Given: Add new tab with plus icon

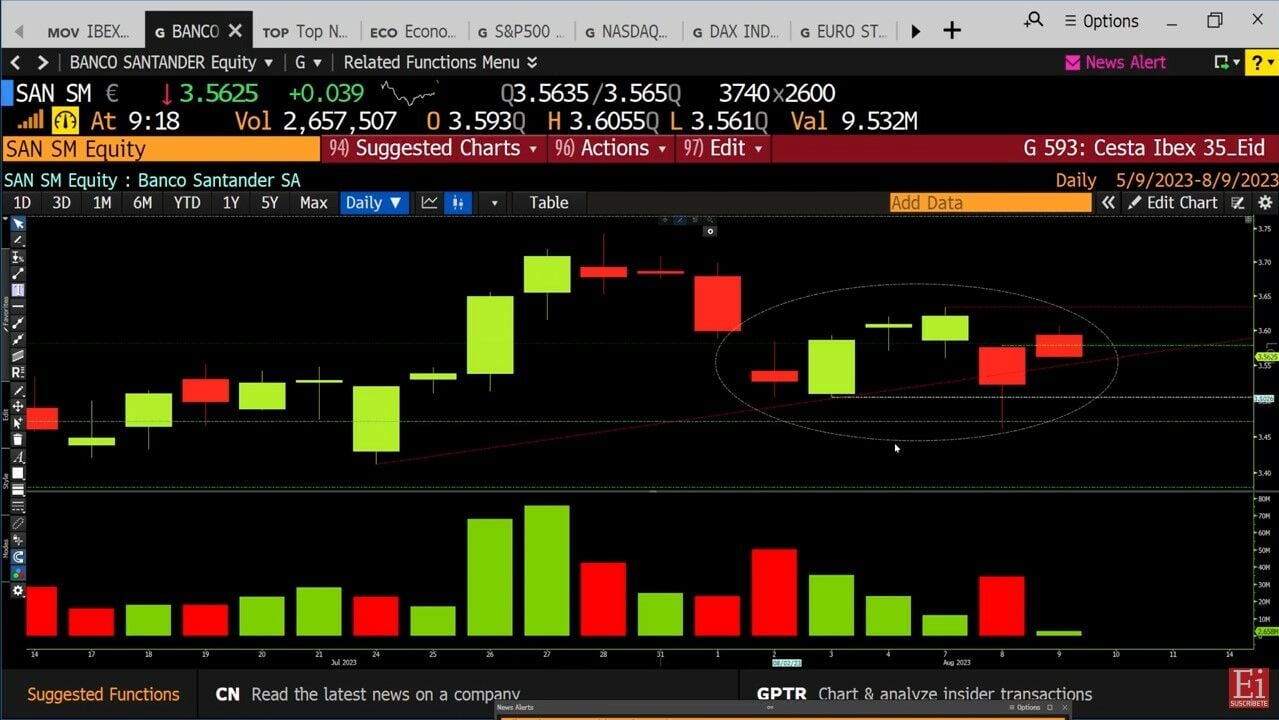Looking at the screenshot, I should click(x=952, y=31).
